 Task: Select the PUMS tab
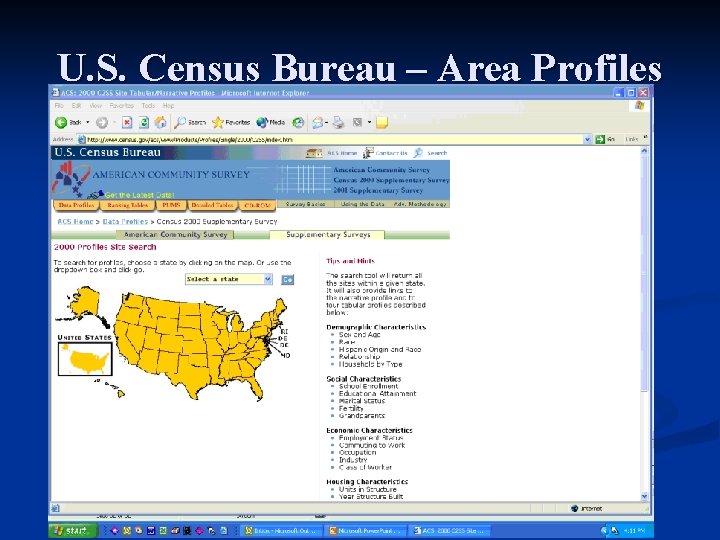click(171, 205)
